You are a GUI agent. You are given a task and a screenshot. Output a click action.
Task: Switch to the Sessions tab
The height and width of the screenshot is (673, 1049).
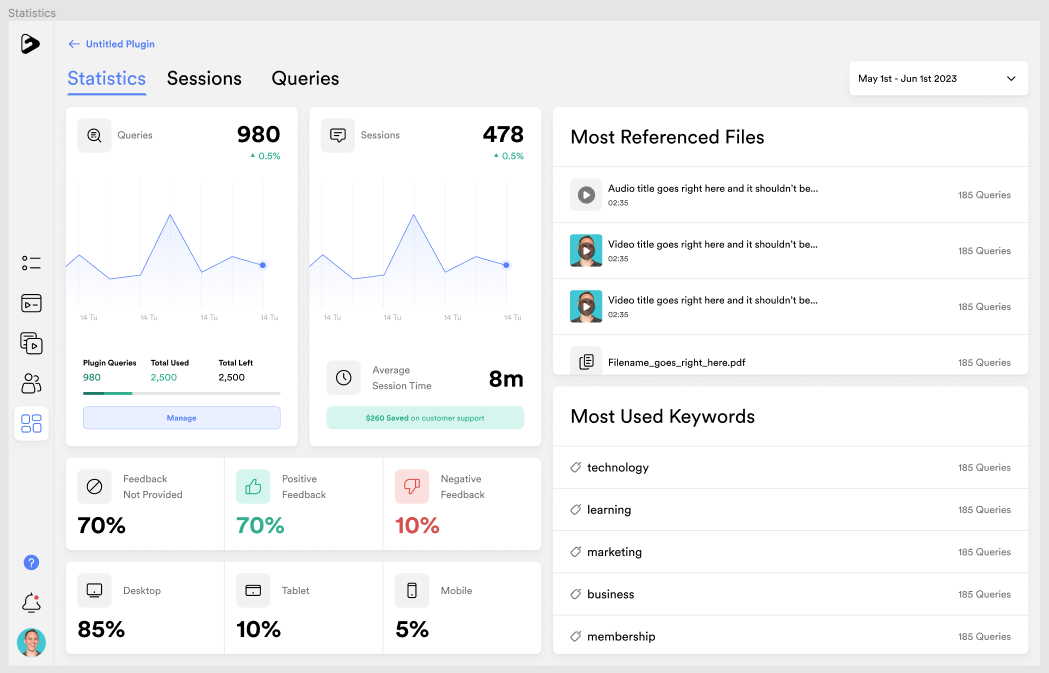click(204, 78)
